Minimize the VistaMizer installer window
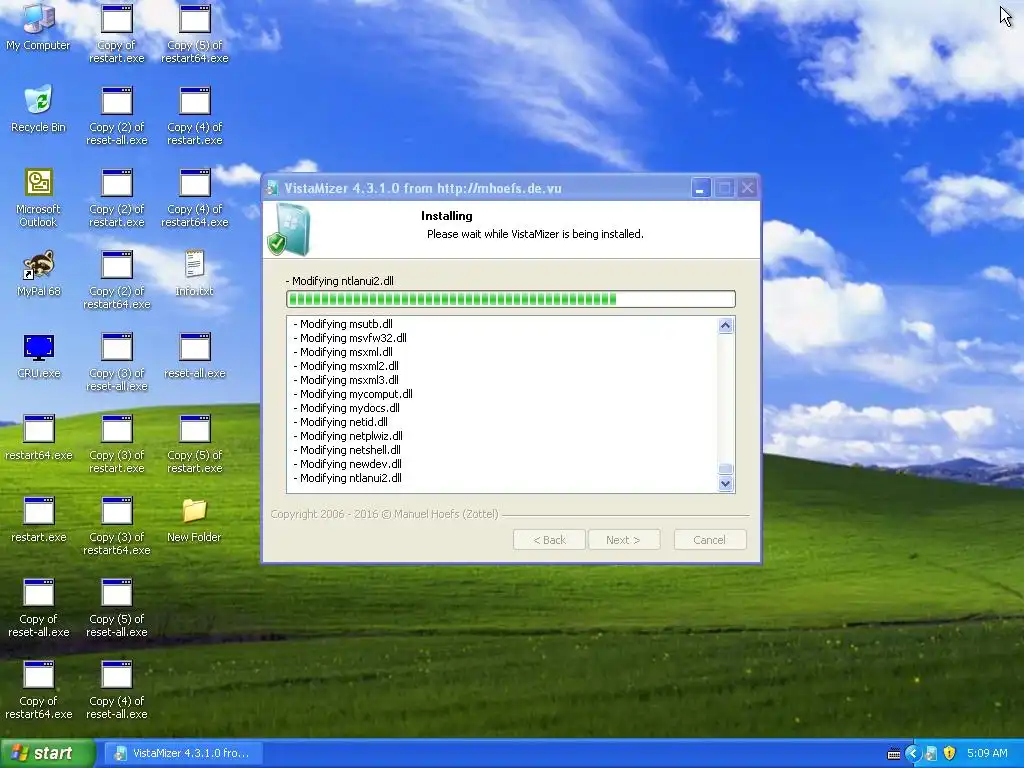The width and height of the screenshot is (1024, 768). (699, 188)
